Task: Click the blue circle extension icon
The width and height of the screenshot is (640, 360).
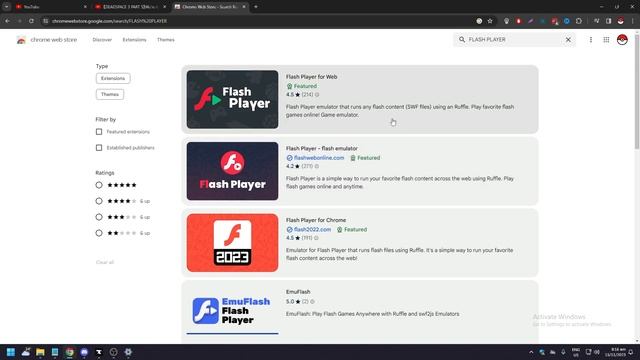Action: click(x=567, y=21)
